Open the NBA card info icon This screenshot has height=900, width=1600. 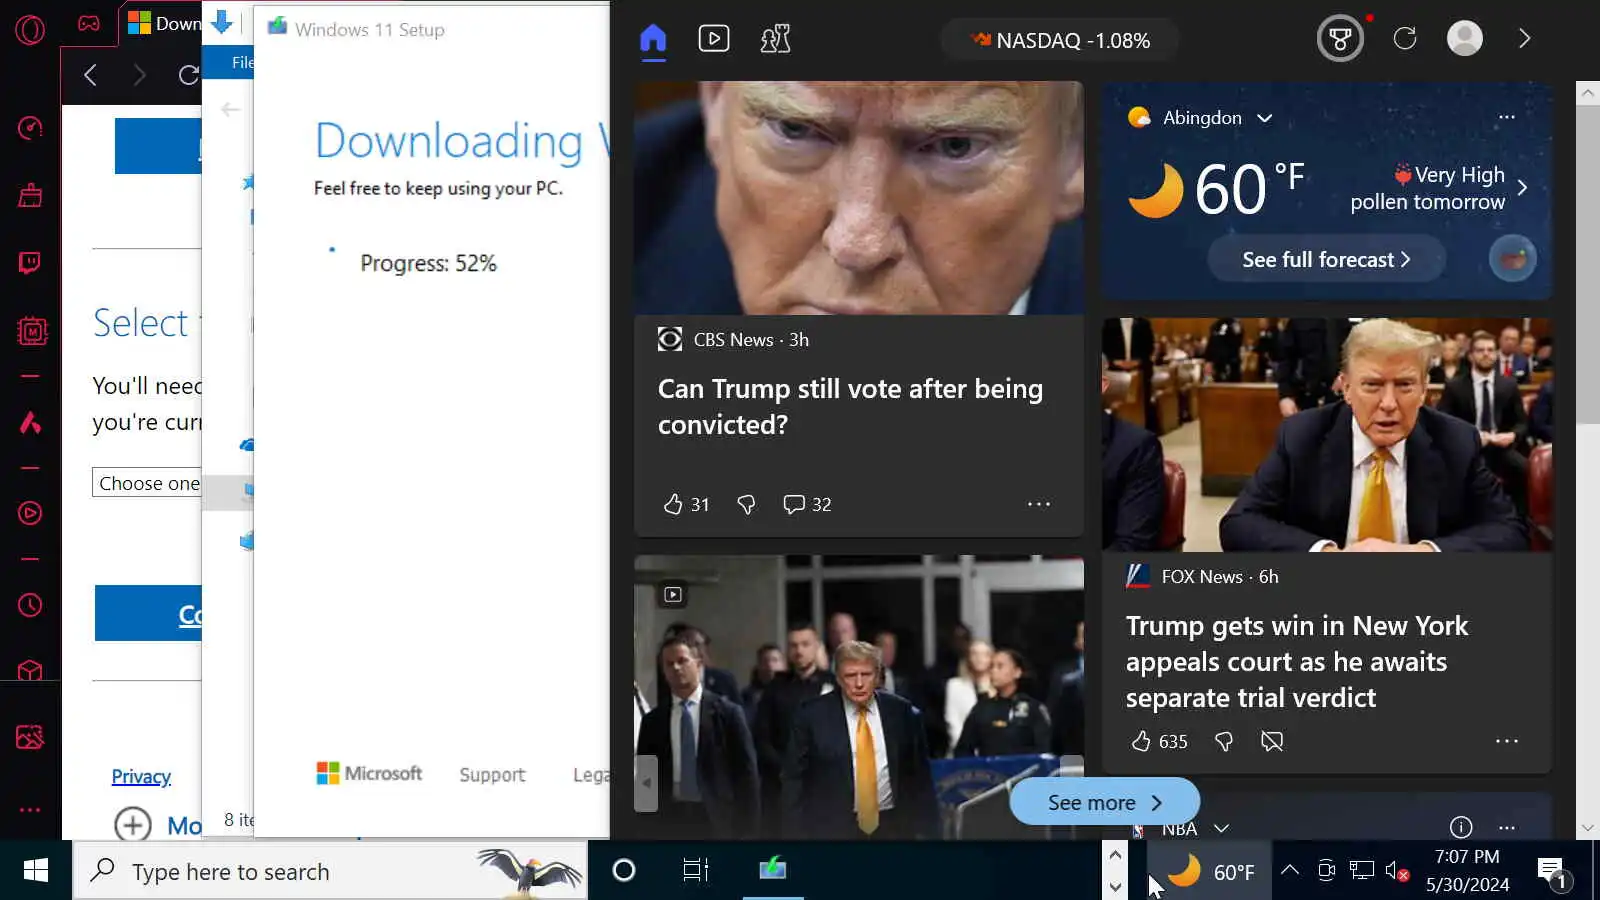pyautogui.click(x=1461, y=827)
